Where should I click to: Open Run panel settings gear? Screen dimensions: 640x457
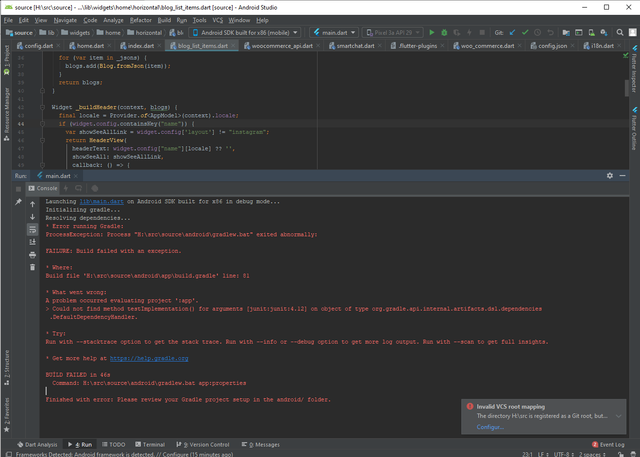[610, 175]
